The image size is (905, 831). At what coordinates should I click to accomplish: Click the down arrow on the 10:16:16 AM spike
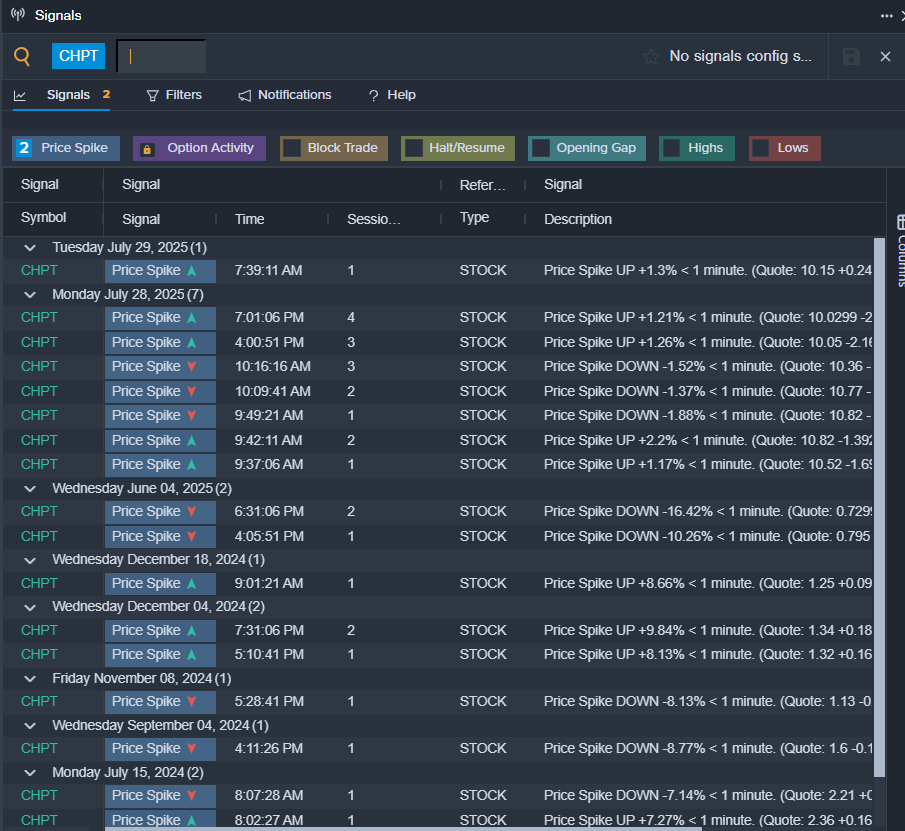[x=192, y=366]
